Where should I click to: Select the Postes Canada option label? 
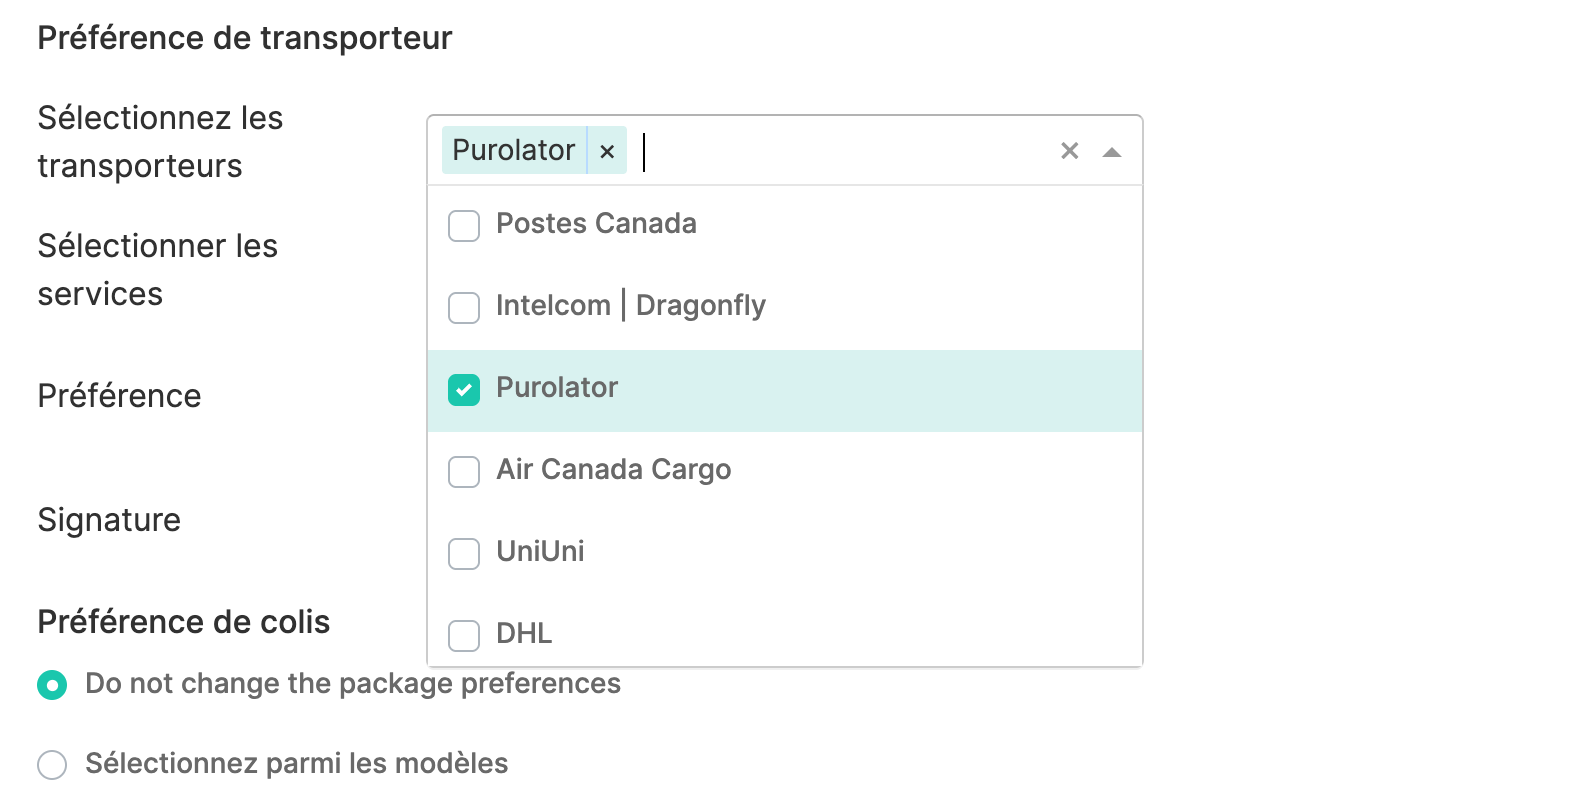point(596,223)
